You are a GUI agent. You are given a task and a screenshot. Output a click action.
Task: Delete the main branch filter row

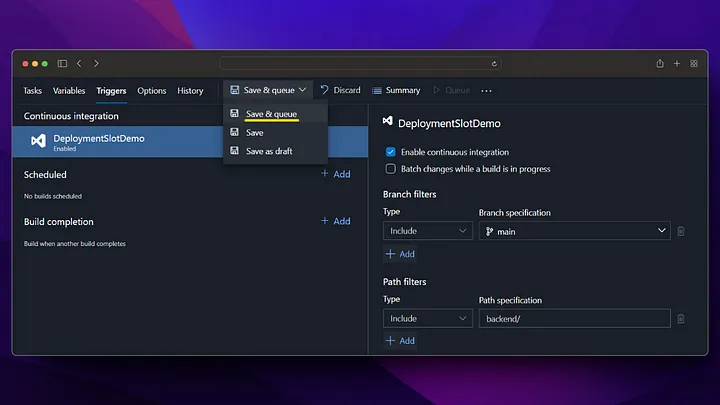[x=681, y=231]
